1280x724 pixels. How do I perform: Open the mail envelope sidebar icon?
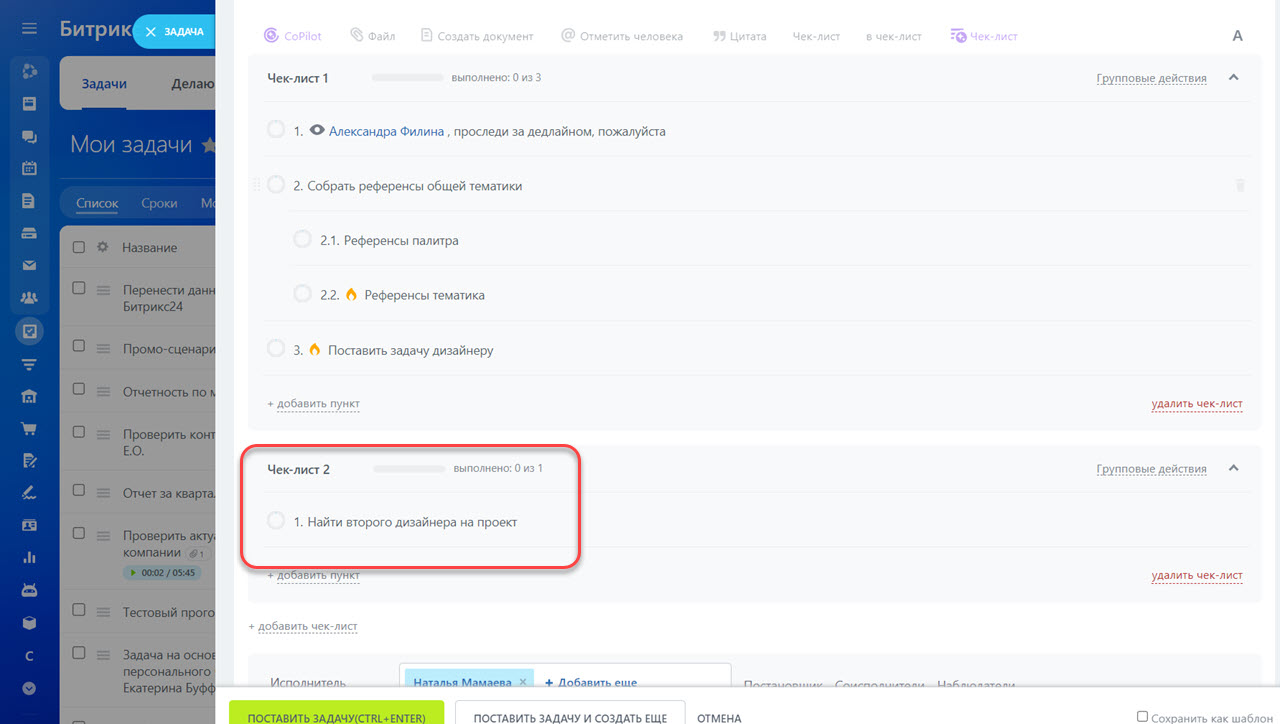tap(29, 265)
